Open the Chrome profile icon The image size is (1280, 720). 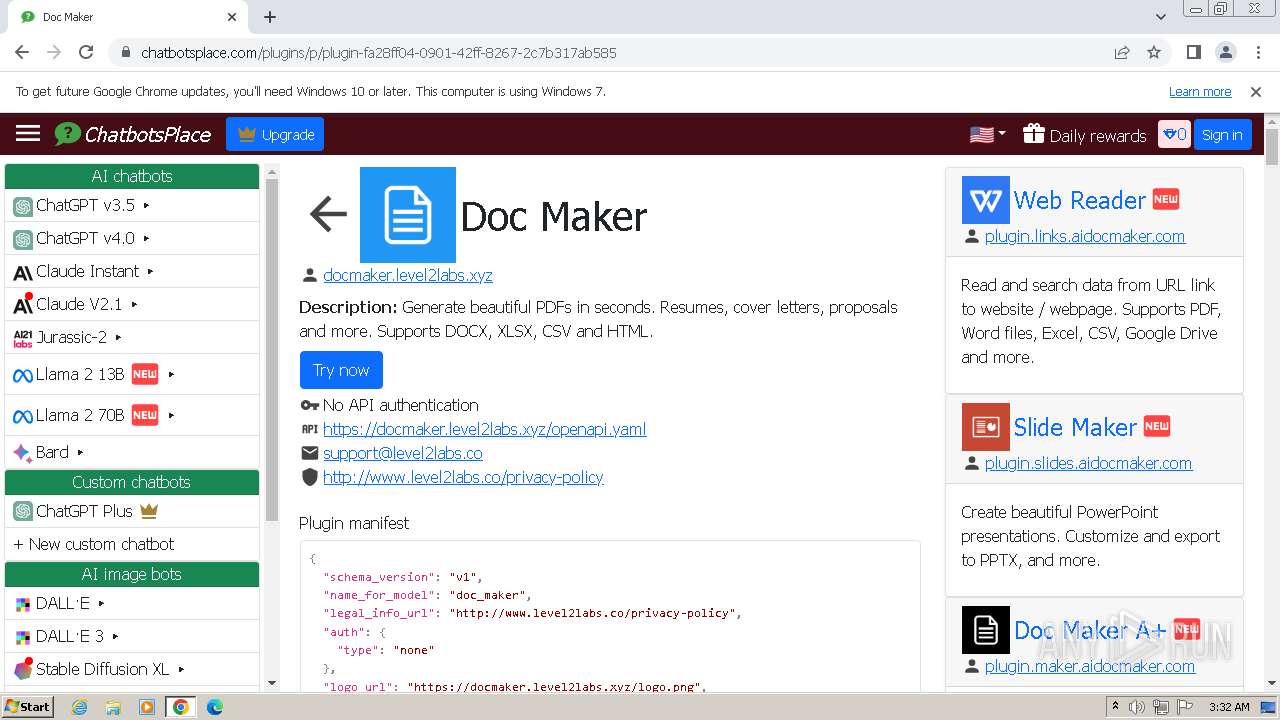coord(1225,52)
